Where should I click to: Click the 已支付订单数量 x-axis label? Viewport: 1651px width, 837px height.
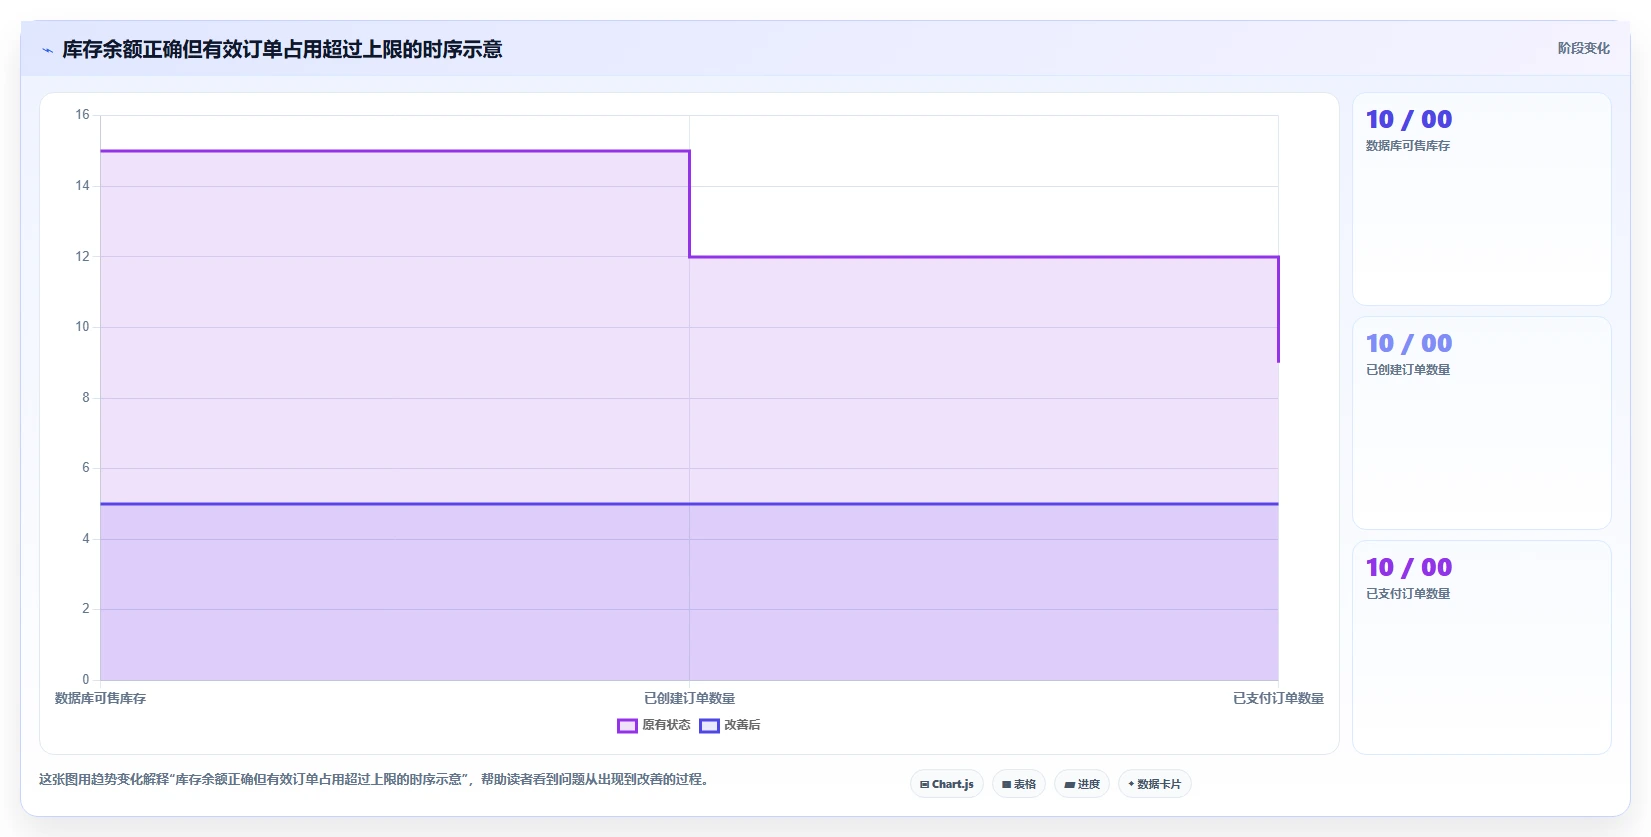(x=1278, y=698)
